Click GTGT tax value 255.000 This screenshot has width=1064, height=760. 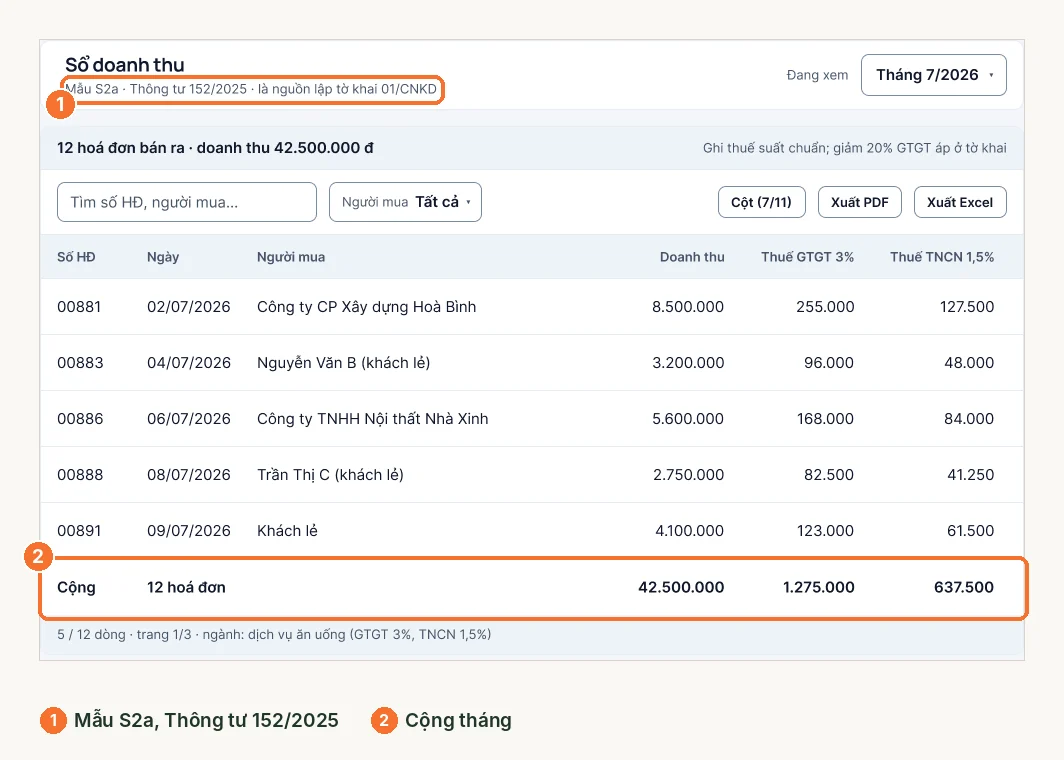coord(825,307)
